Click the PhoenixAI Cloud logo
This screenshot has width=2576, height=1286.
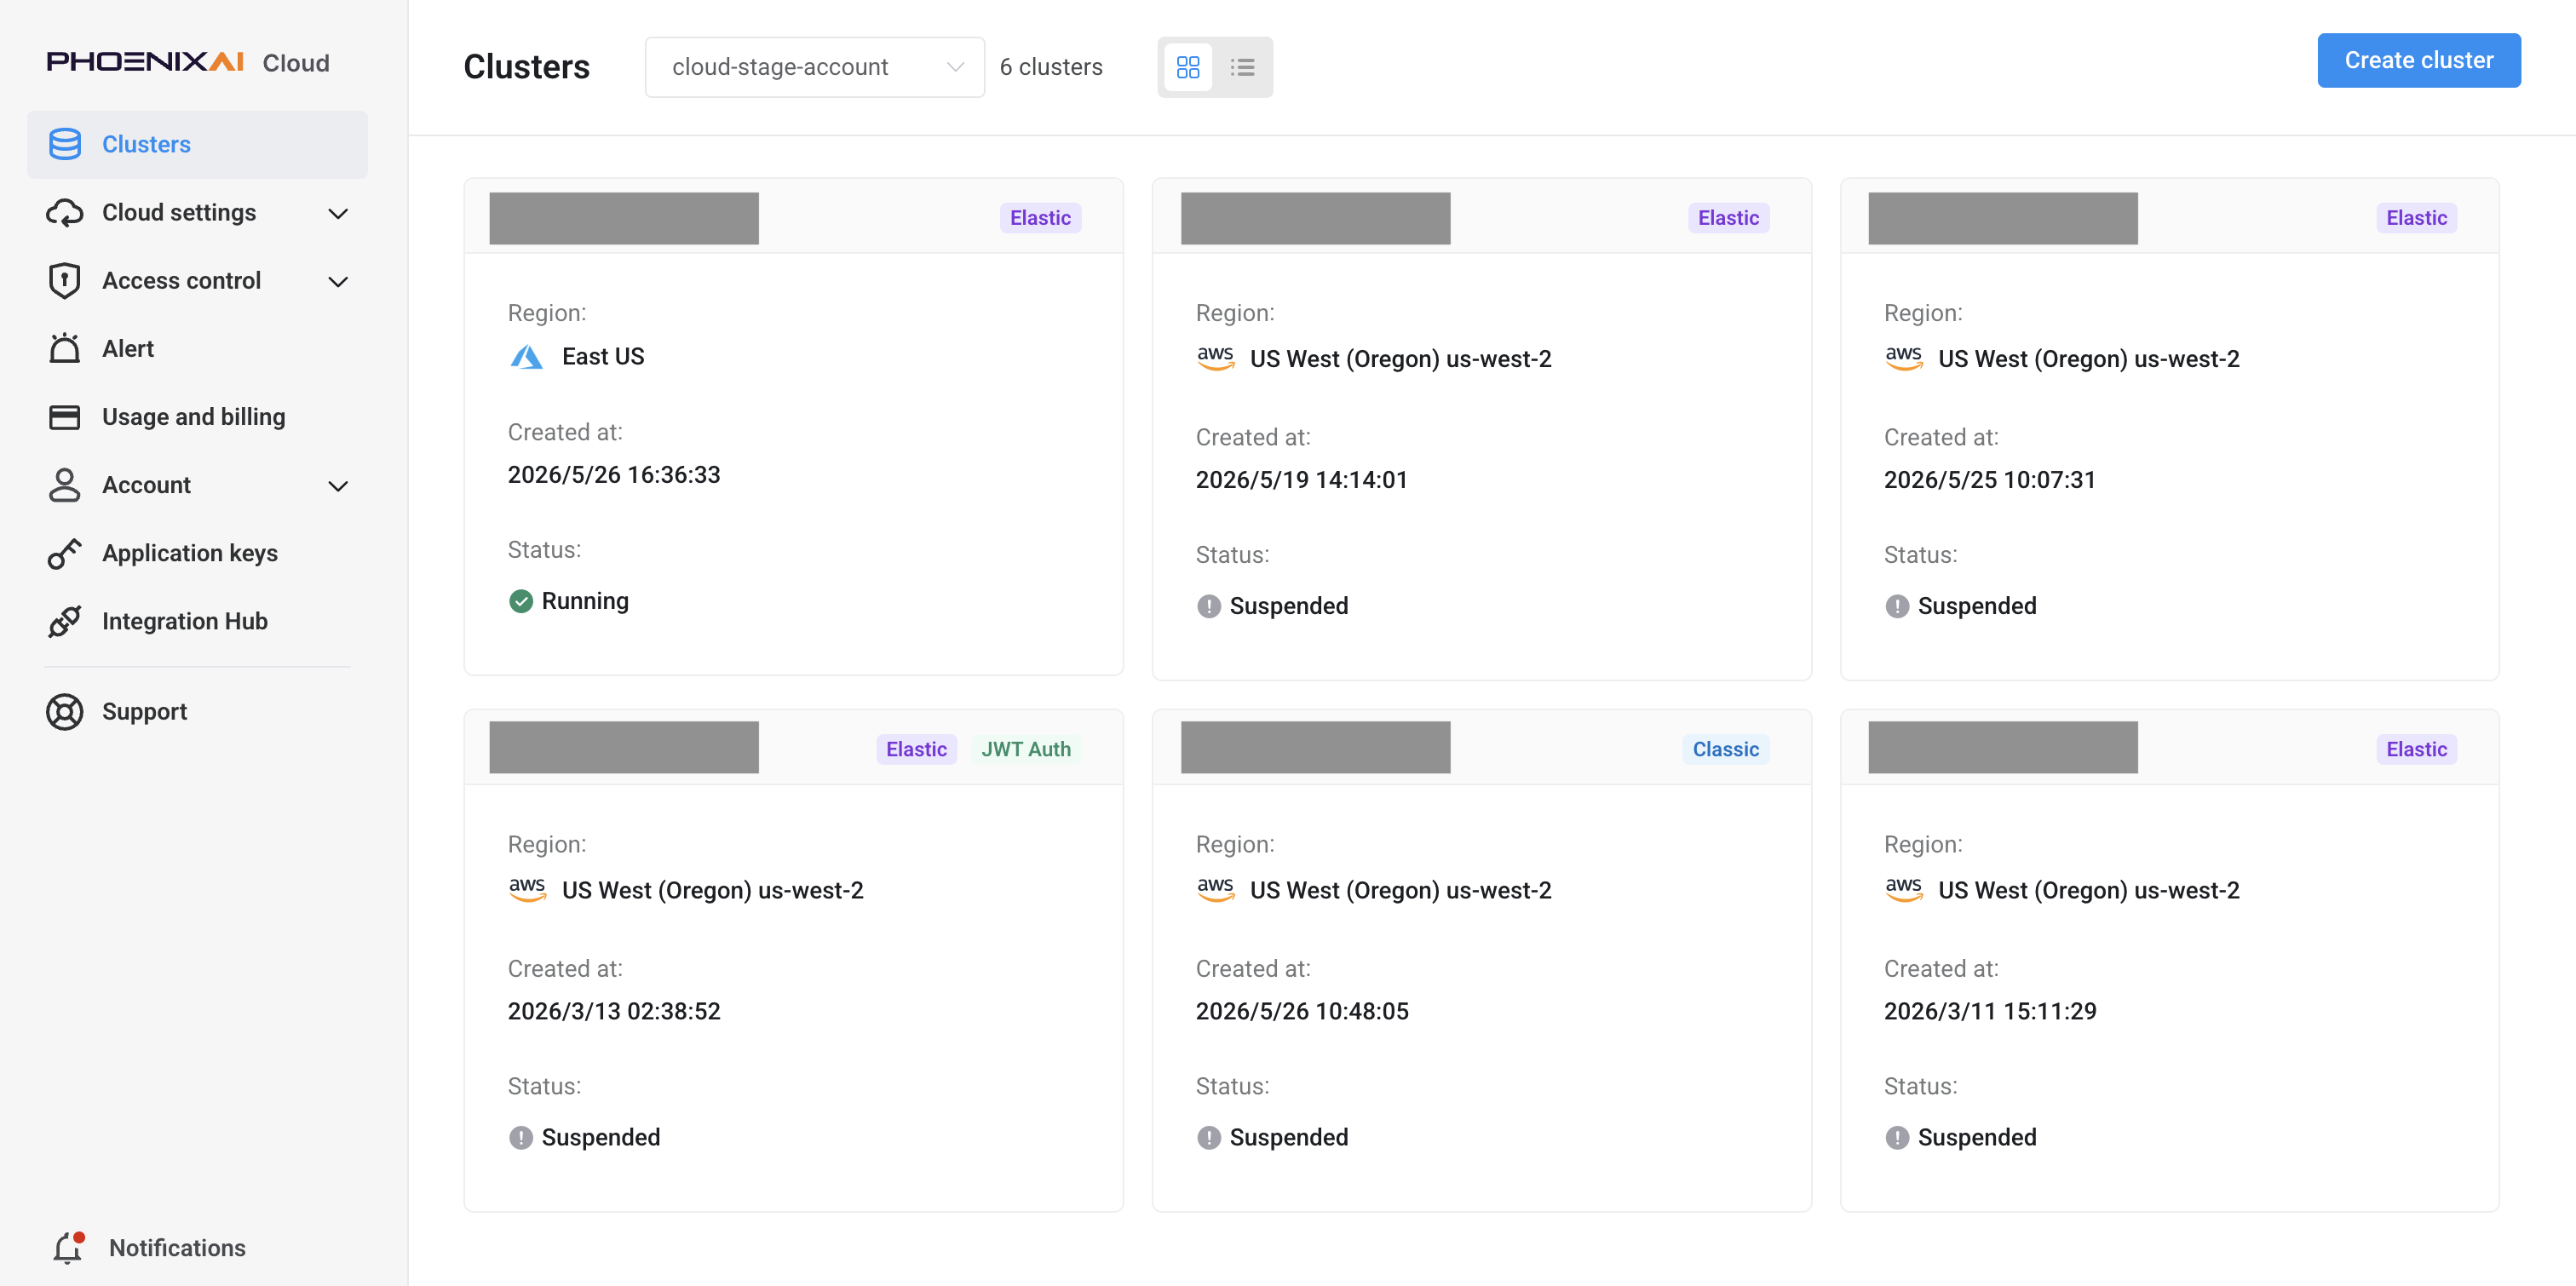point(188,62)
